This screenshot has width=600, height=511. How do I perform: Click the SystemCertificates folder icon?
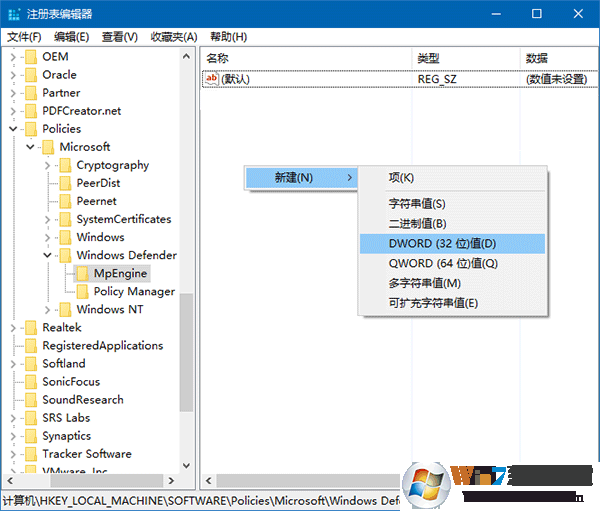(65, 219)
